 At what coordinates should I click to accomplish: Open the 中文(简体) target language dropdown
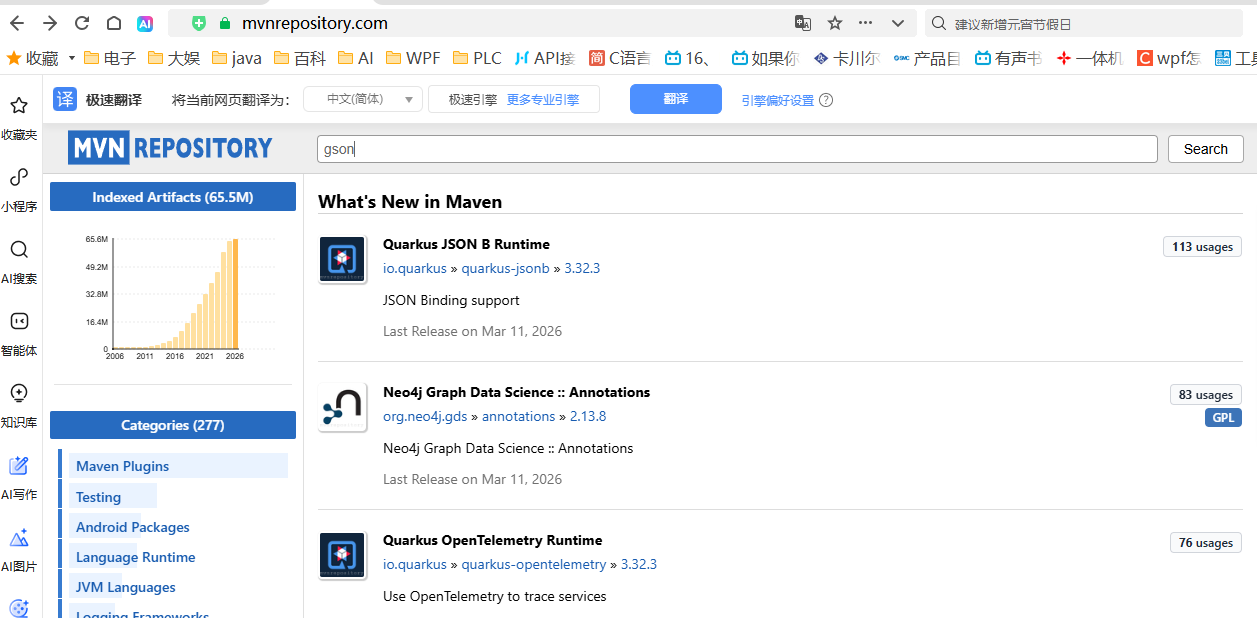362,99
